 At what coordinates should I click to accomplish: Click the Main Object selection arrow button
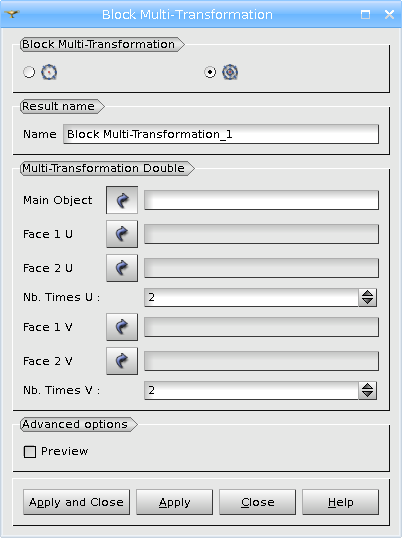(122, 200)
